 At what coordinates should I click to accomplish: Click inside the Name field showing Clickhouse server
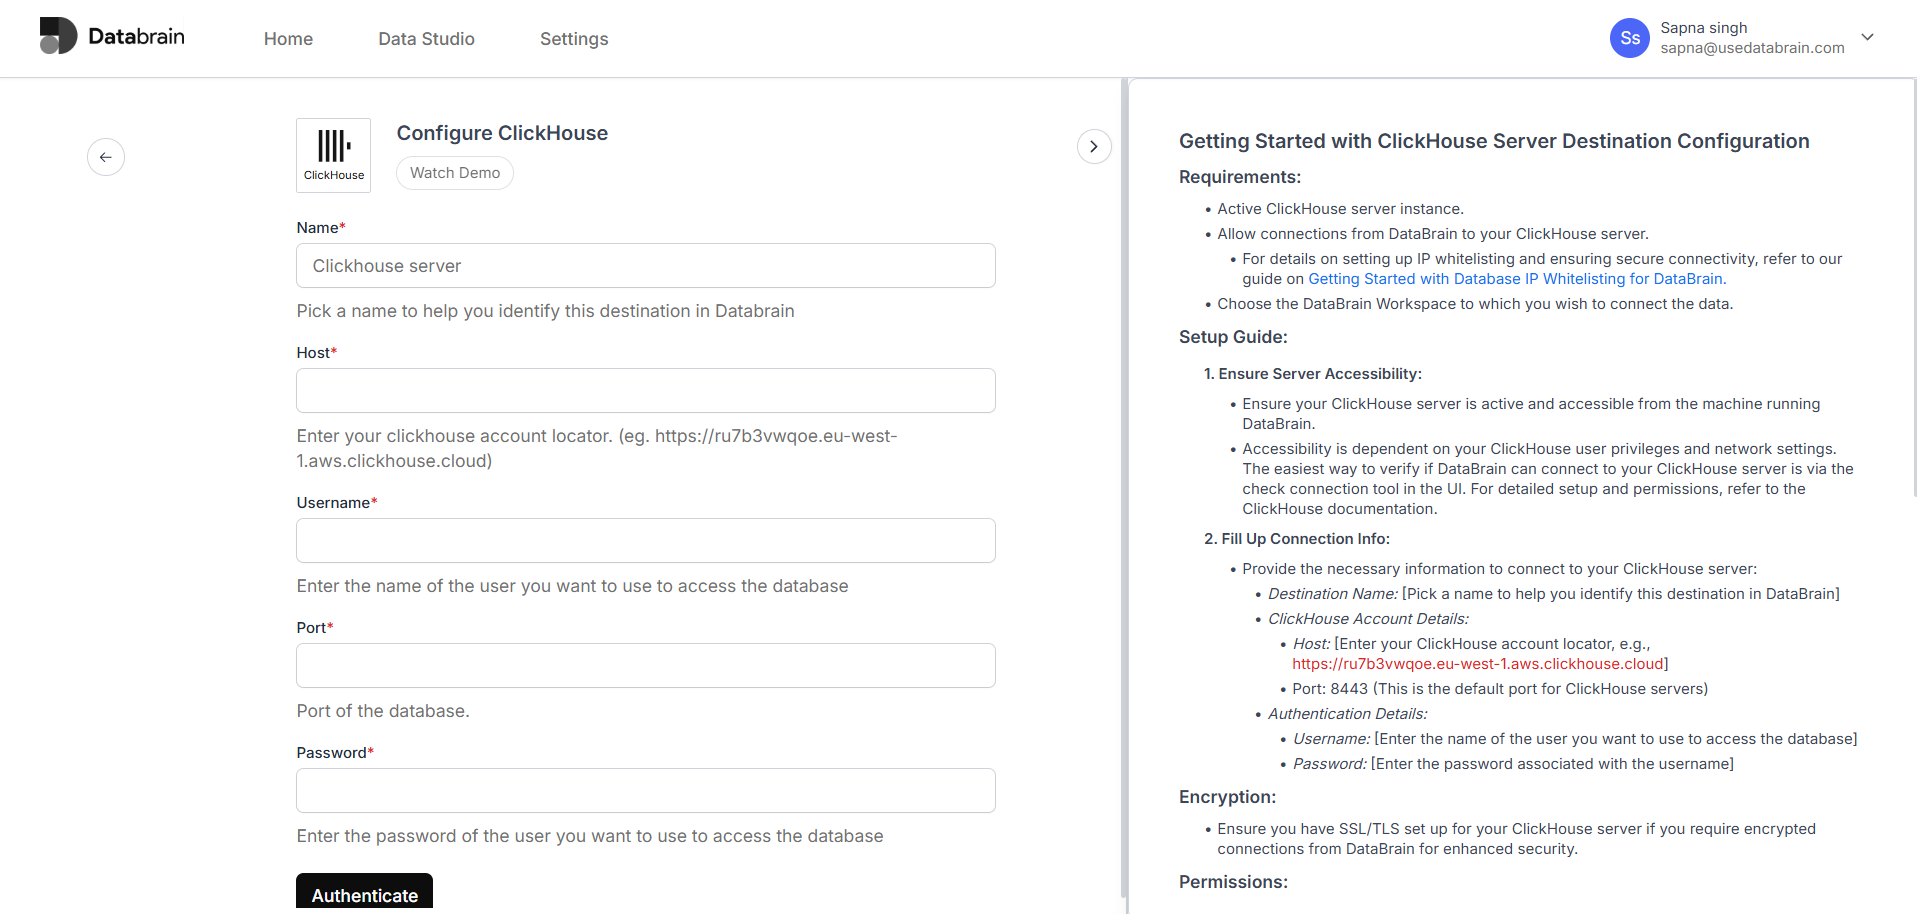[645, 266]
